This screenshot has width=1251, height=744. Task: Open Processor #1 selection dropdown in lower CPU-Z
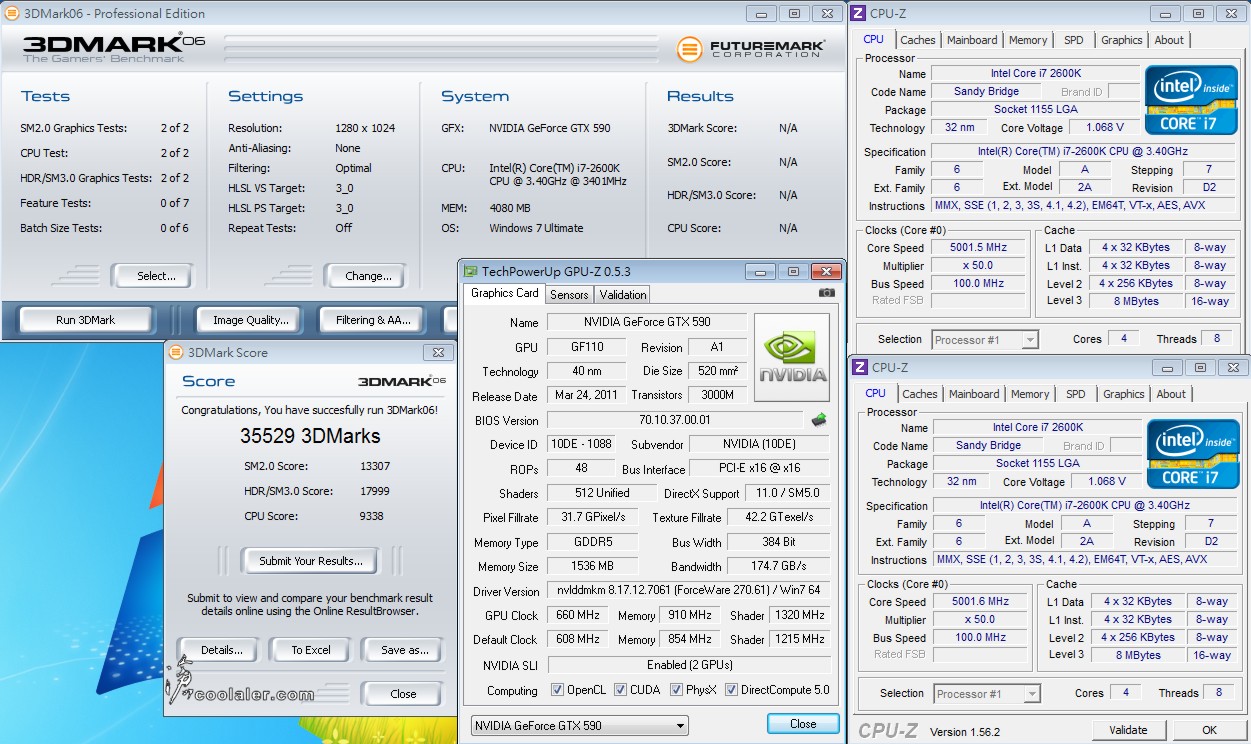pos(986,694)
